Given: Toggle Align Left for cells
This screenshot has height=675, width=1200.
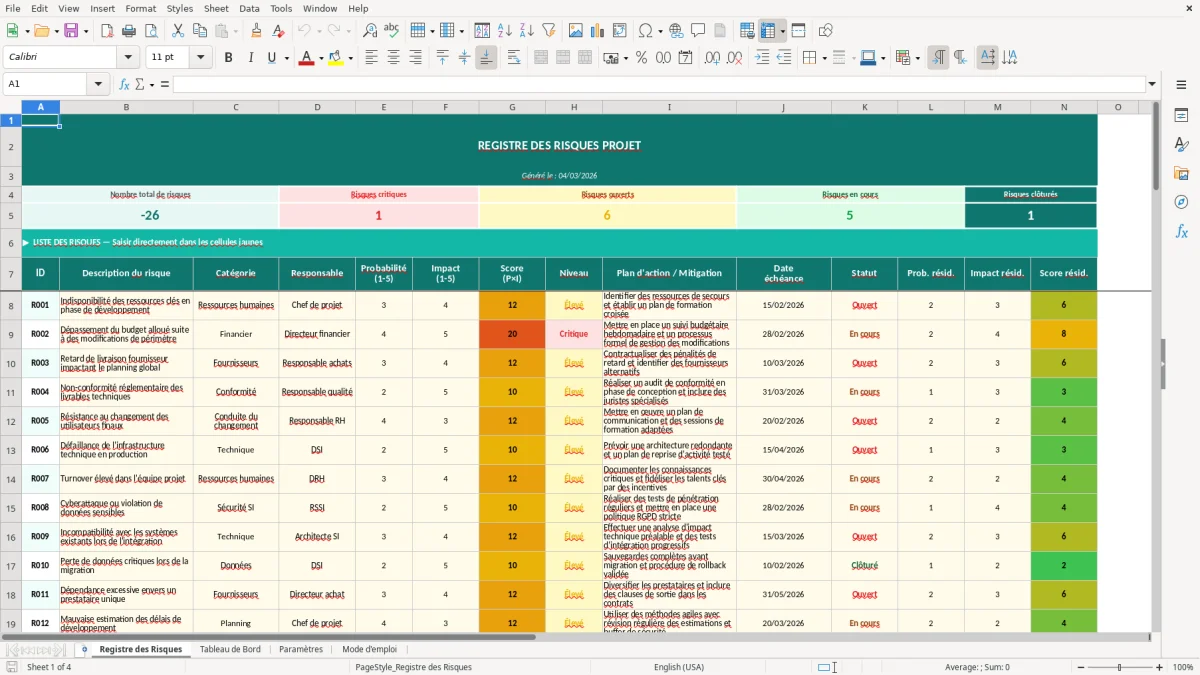Looking at the screenshot, I should pos(371,58).
